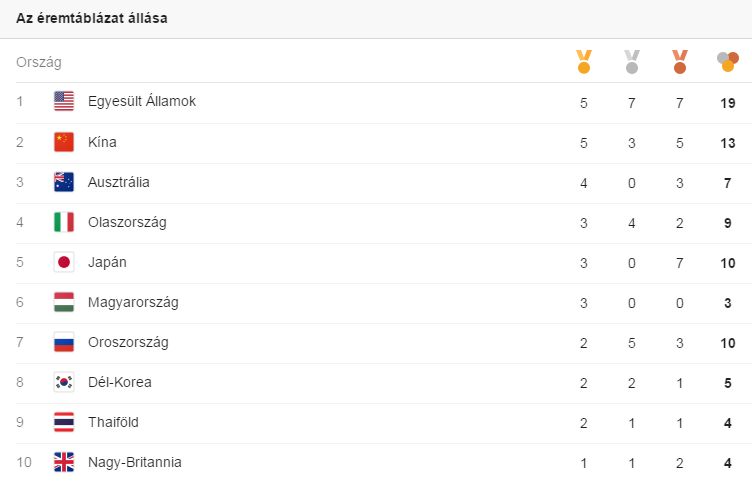
Task: Open the Egyesült Államok country row
Action: click(x=376, y=103)
